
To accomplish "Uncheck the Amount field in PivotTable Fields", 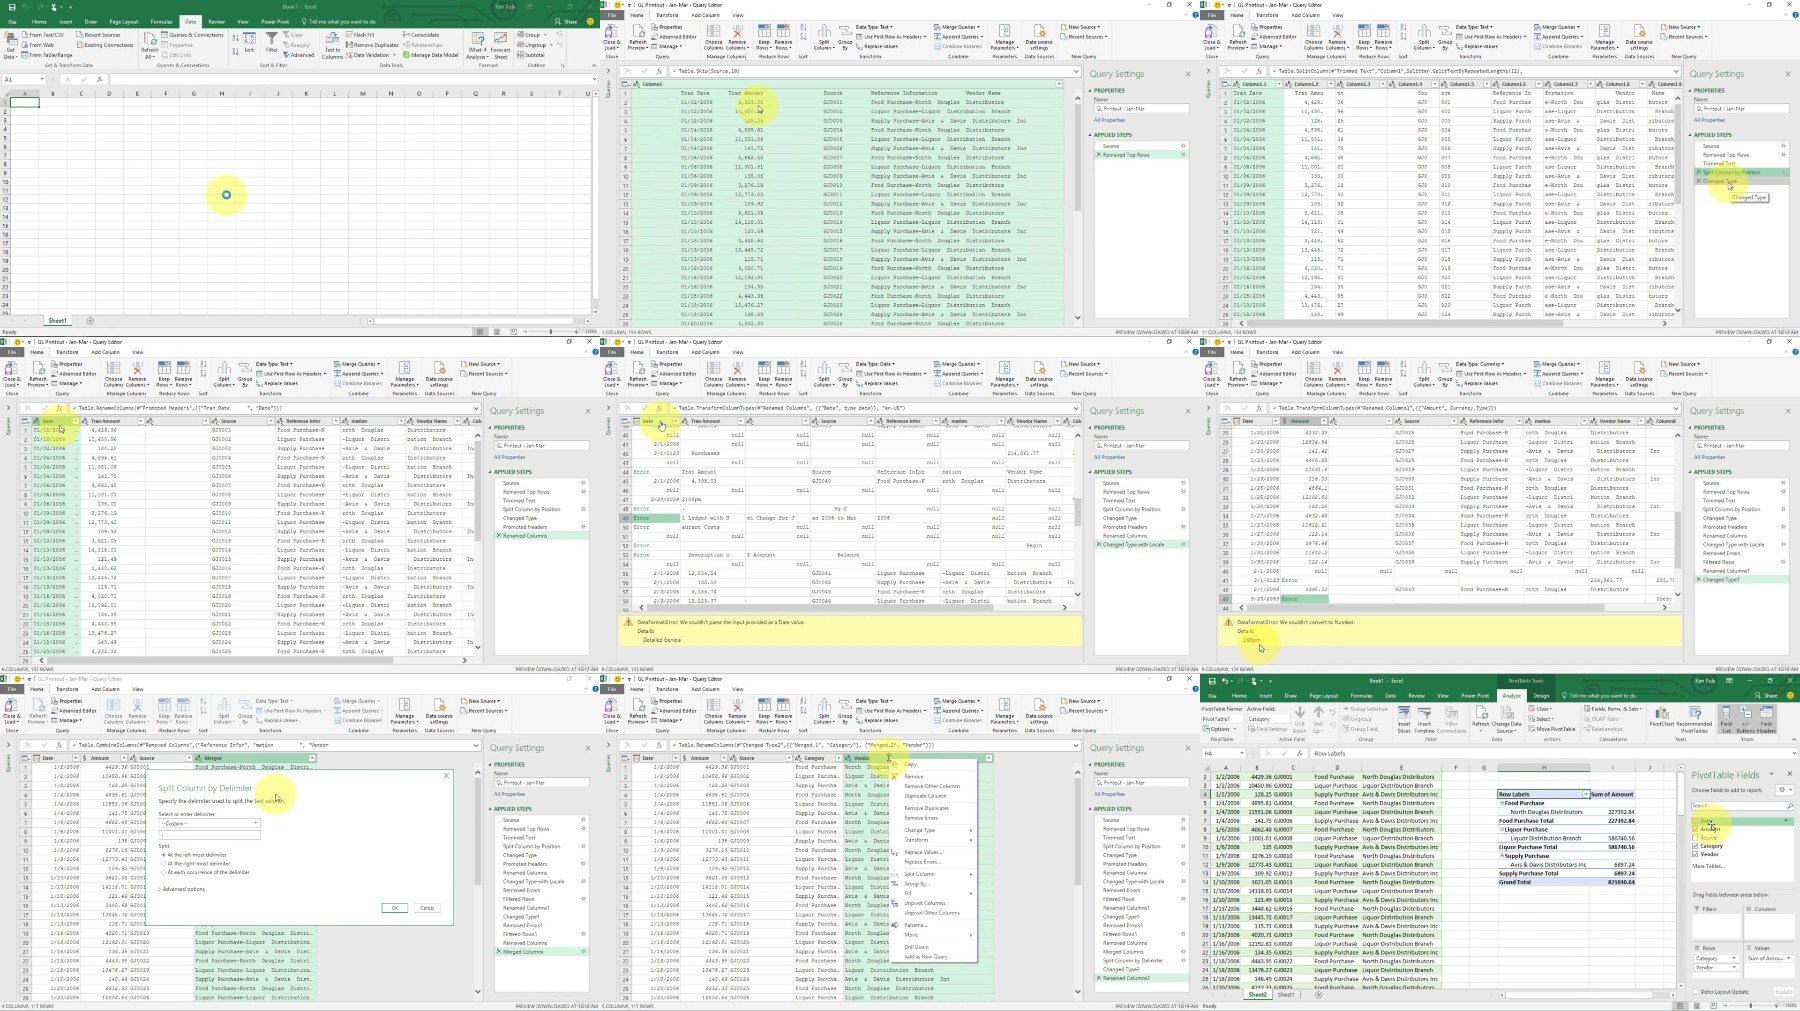I will point(1695,829).
